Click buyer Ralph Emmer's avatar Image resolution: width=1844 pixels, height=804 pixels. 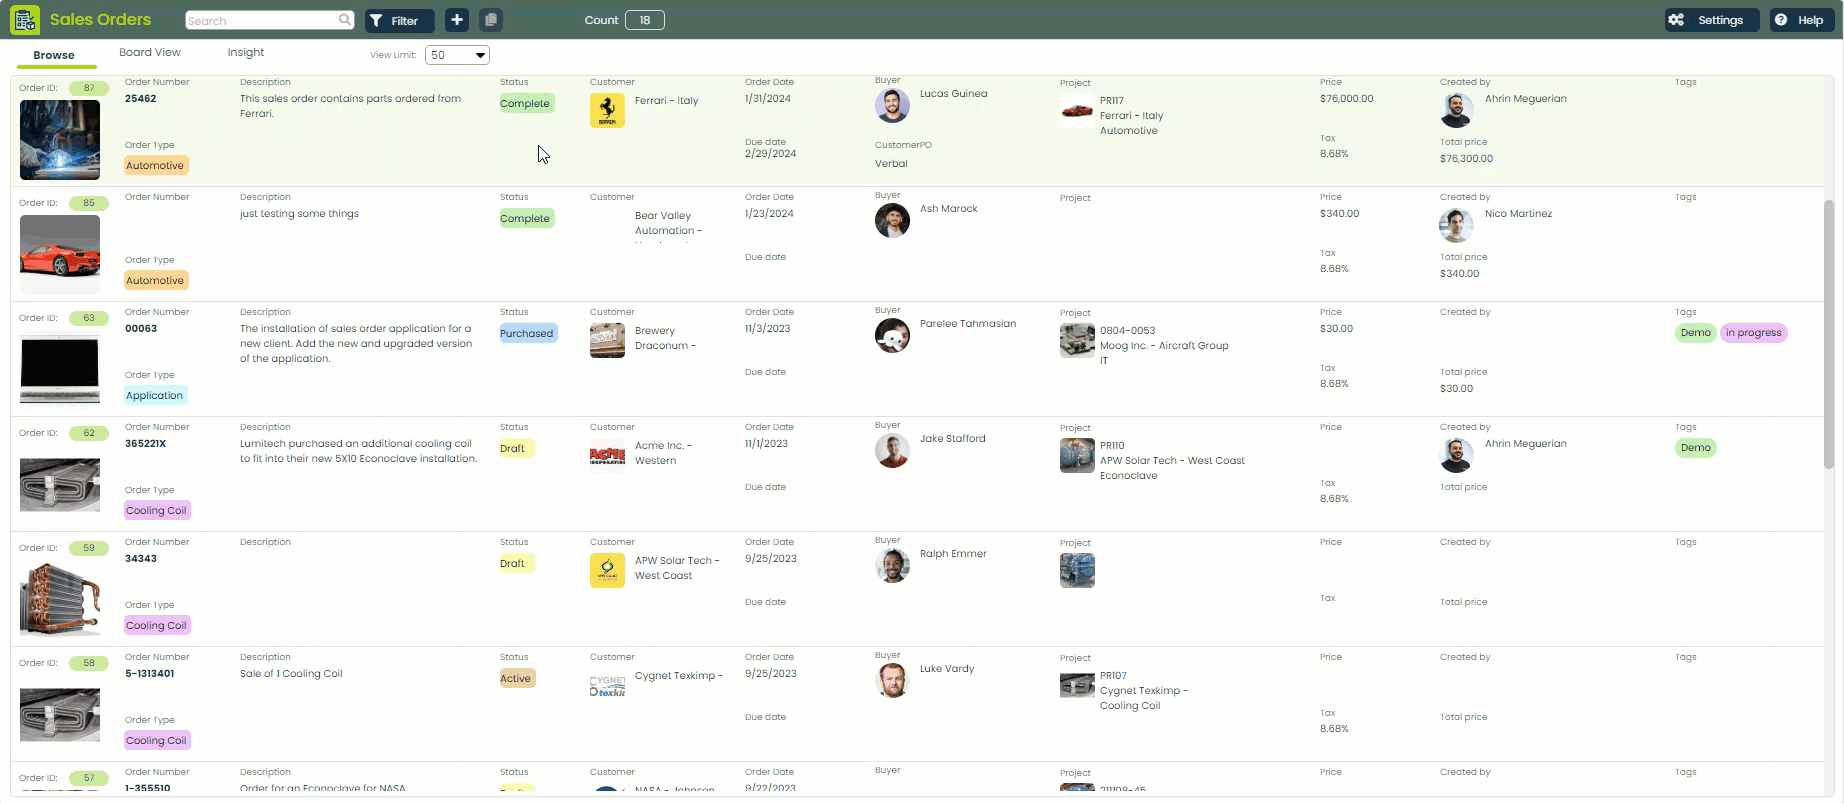click(892, 565)
